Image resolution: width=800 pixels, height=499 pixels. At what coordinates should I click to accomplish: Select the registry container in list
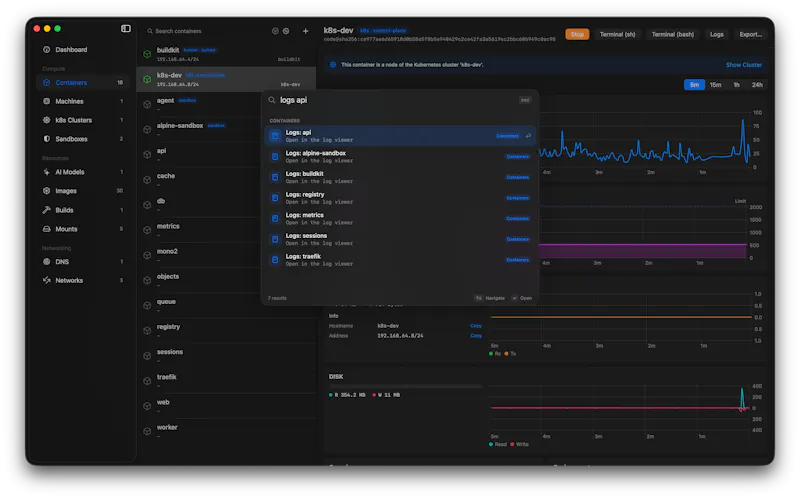click(x=226, y=331)
